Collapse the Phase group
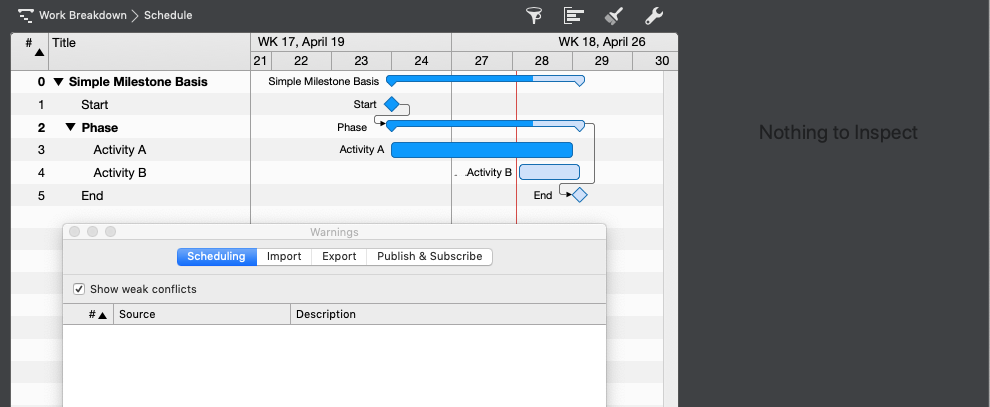The width and height of the screenshot is (990, 407). click(x=70, y=128)
